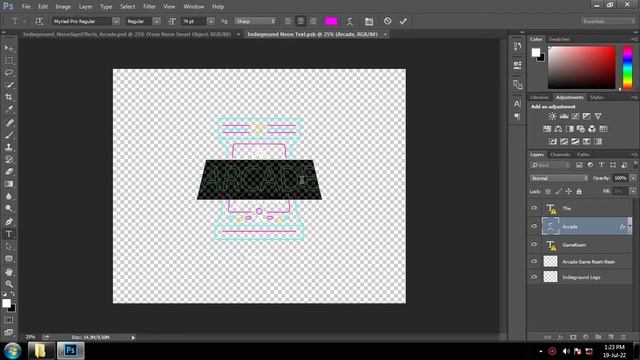Select the Healing Brush tool

point(9,122)
